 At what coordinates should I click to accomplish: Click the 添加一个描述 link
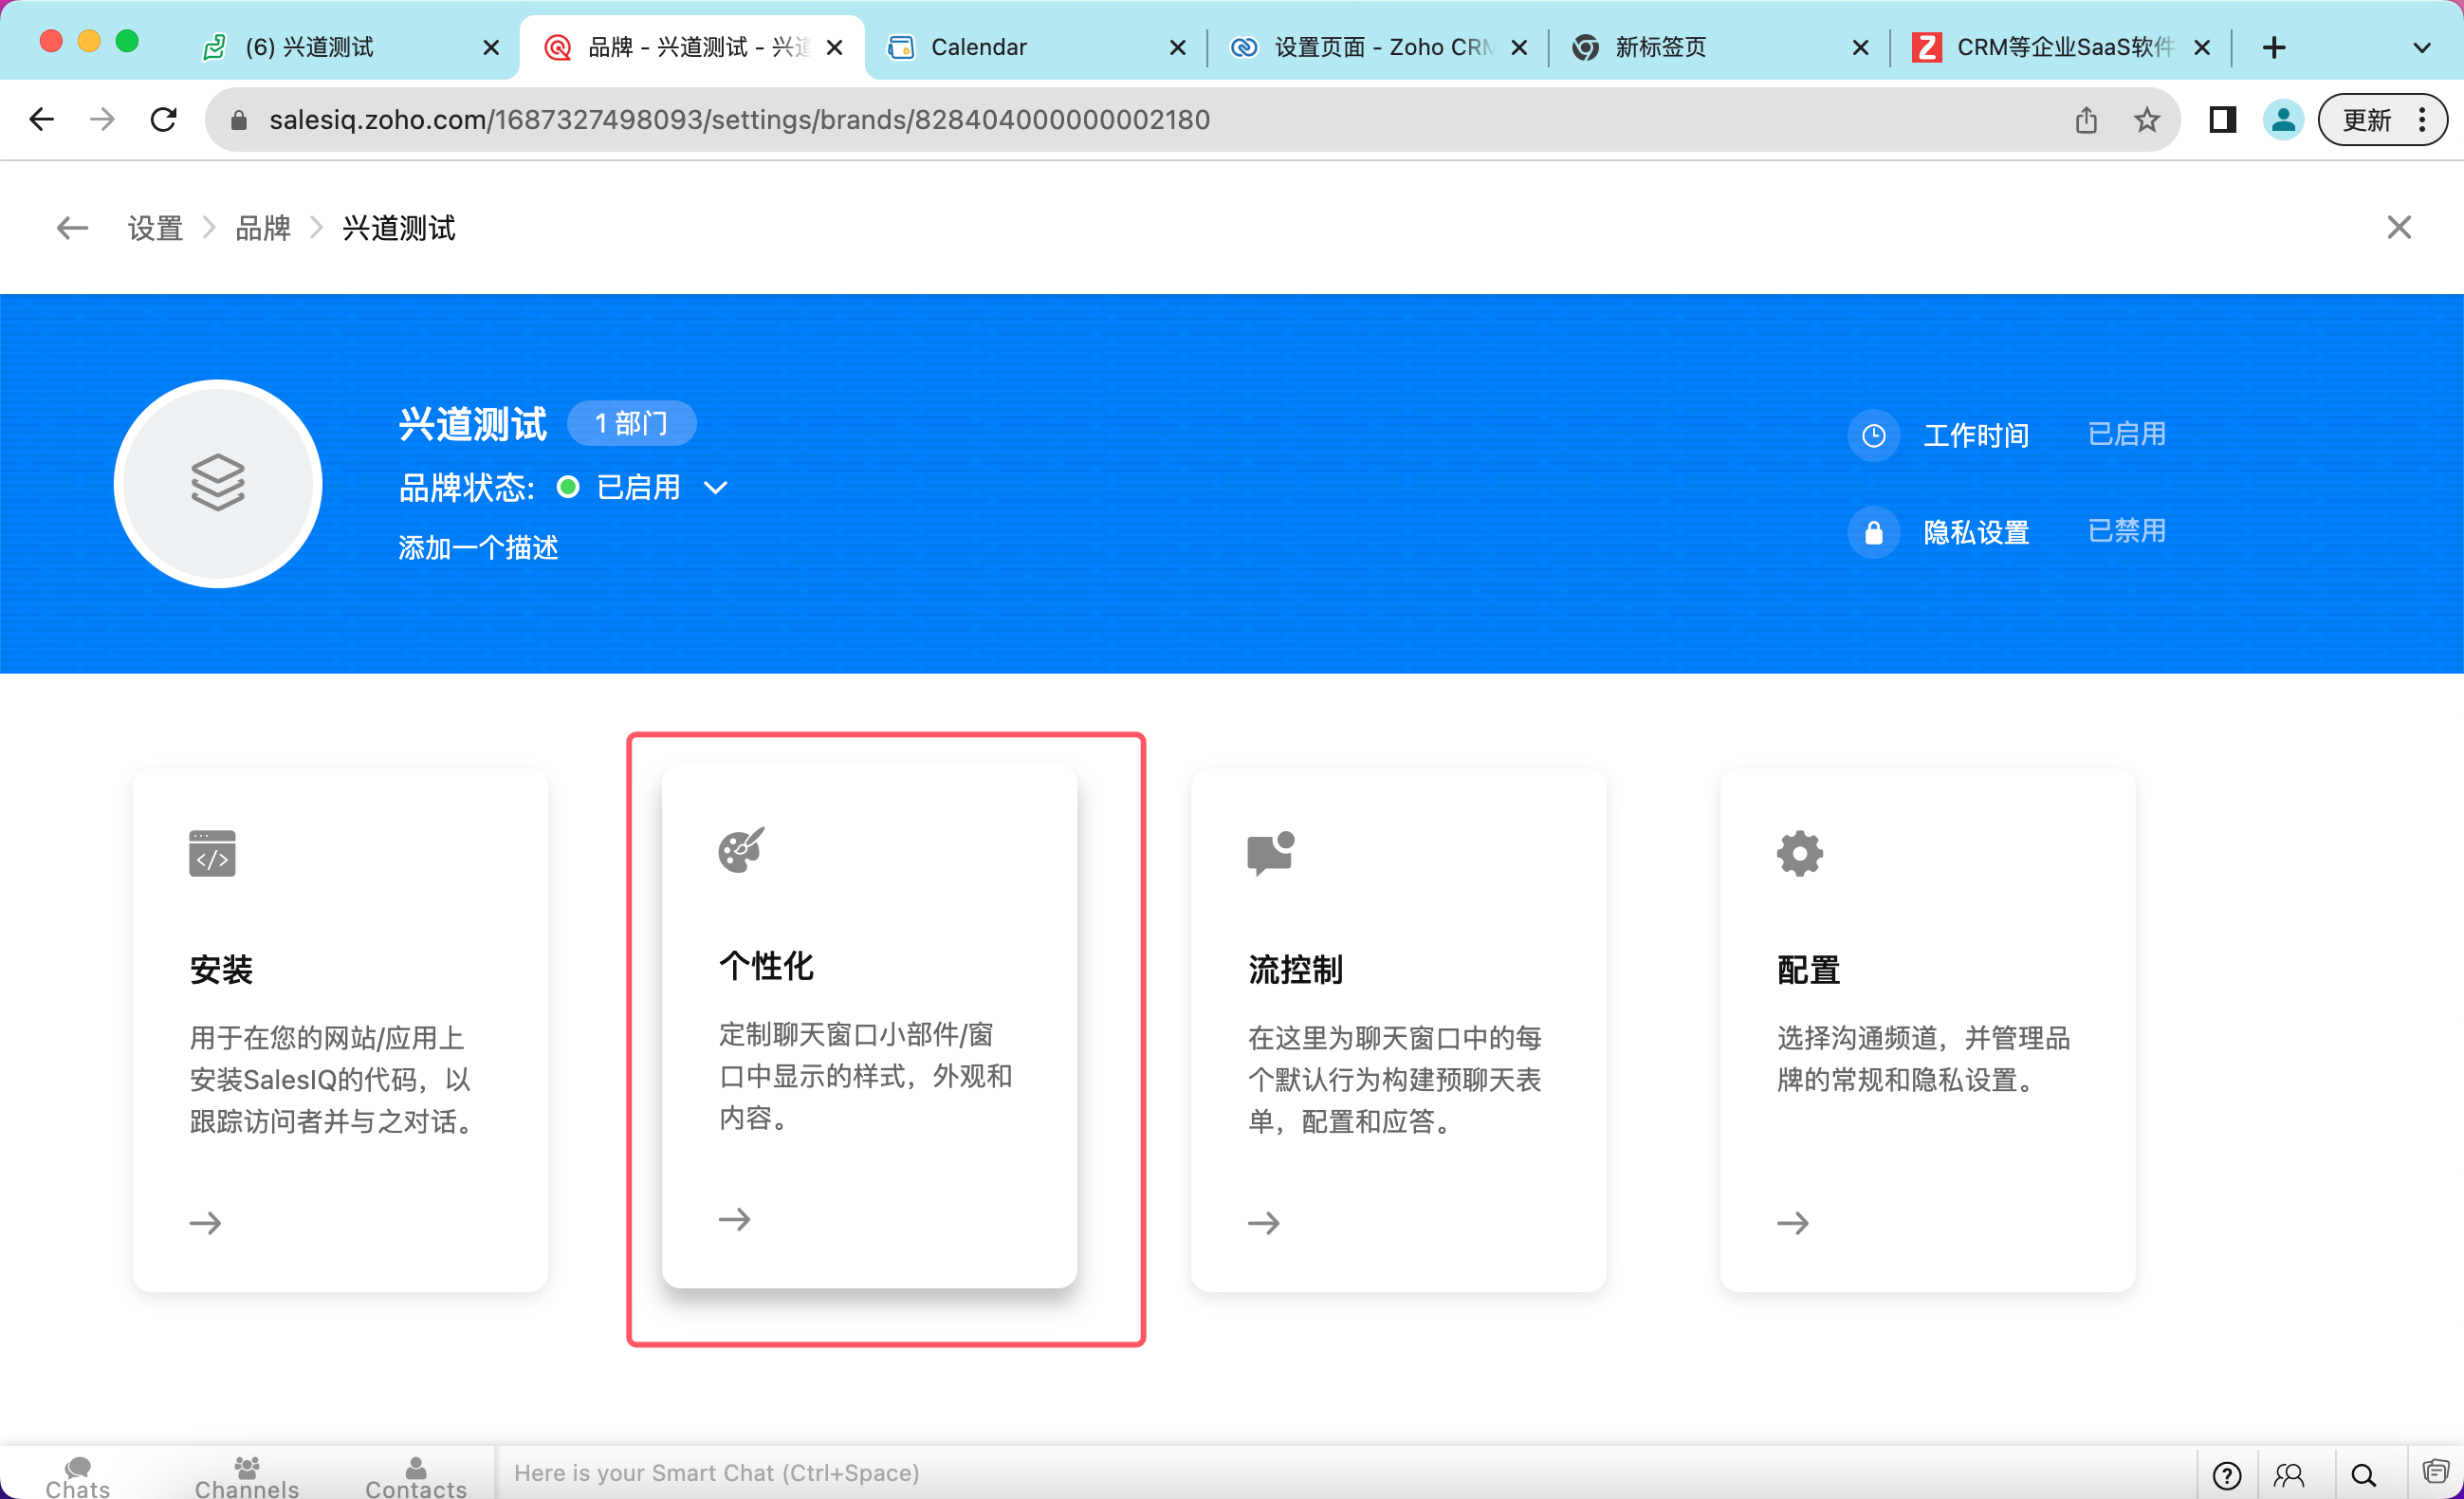click(x=478, y=548)
